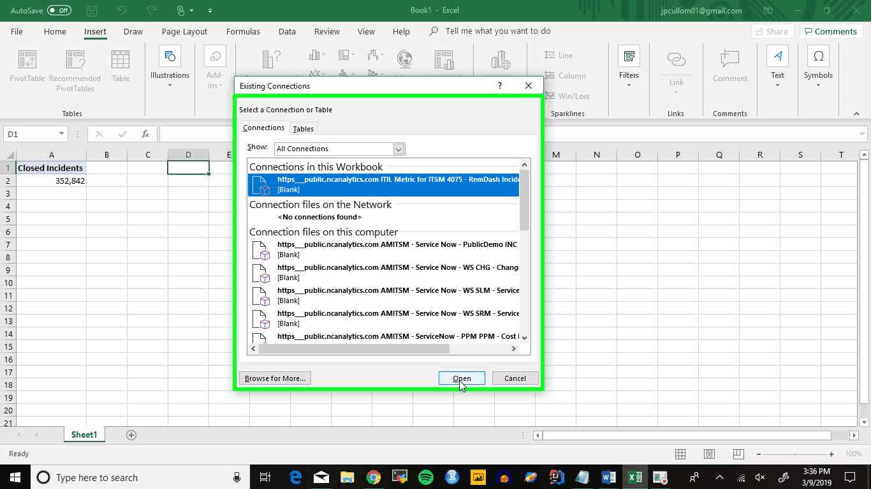Switch to Normal view icon
Viewport: 872px width, 489px height.
tap(680, 455)
